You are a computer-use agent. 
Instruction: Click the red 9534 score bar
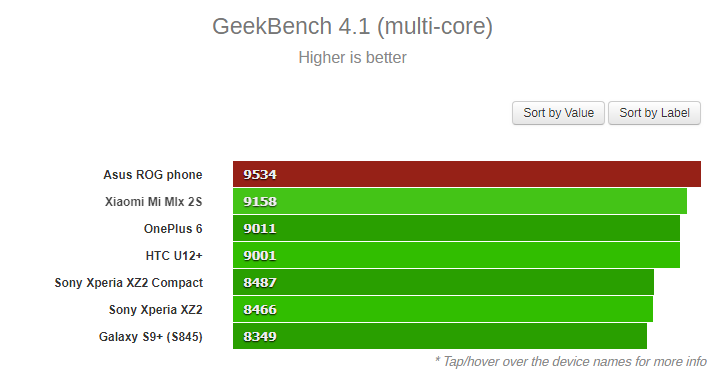click(x=467, y=174)
